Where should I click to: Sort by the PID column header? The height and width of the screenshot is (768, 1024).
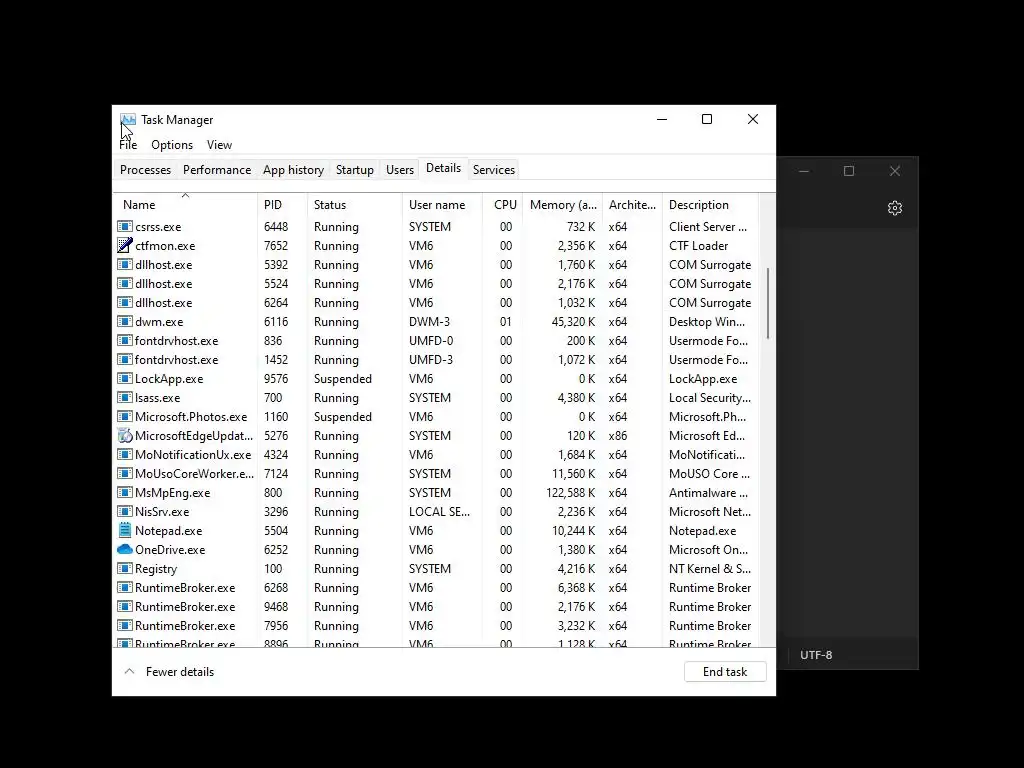282,204
